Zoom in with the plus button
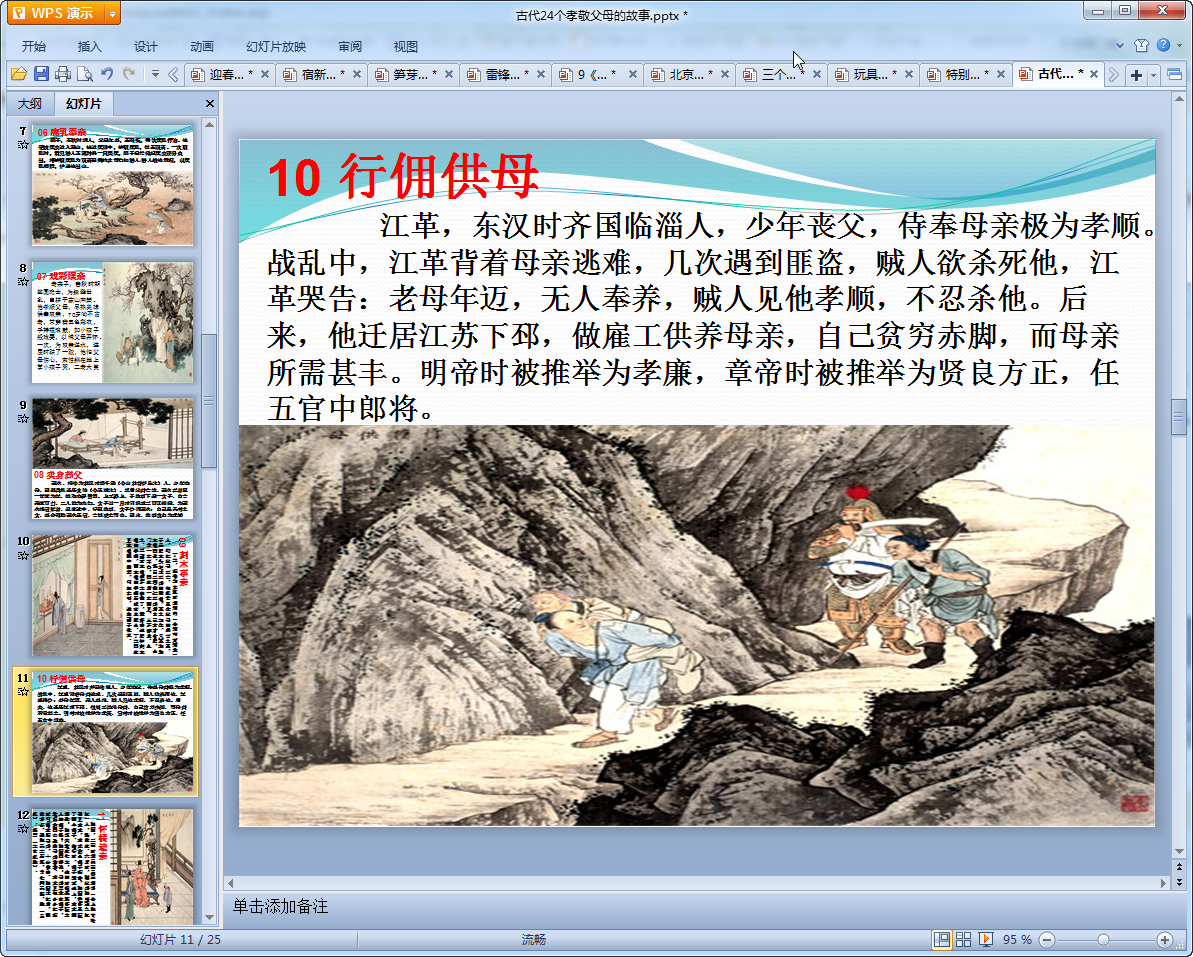This screenshot has height=957, width=1193. coord(1165,940)
